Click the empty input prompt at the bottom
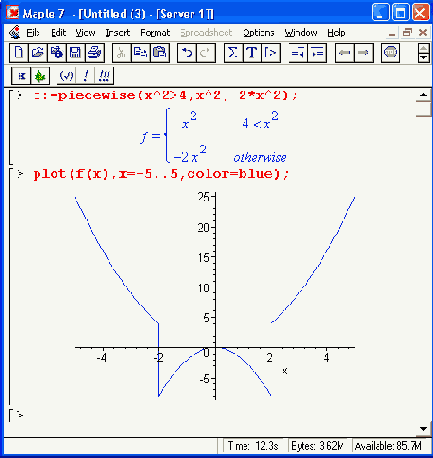The image size is (433, 458). pyautogui.click(x=20, y=415)
